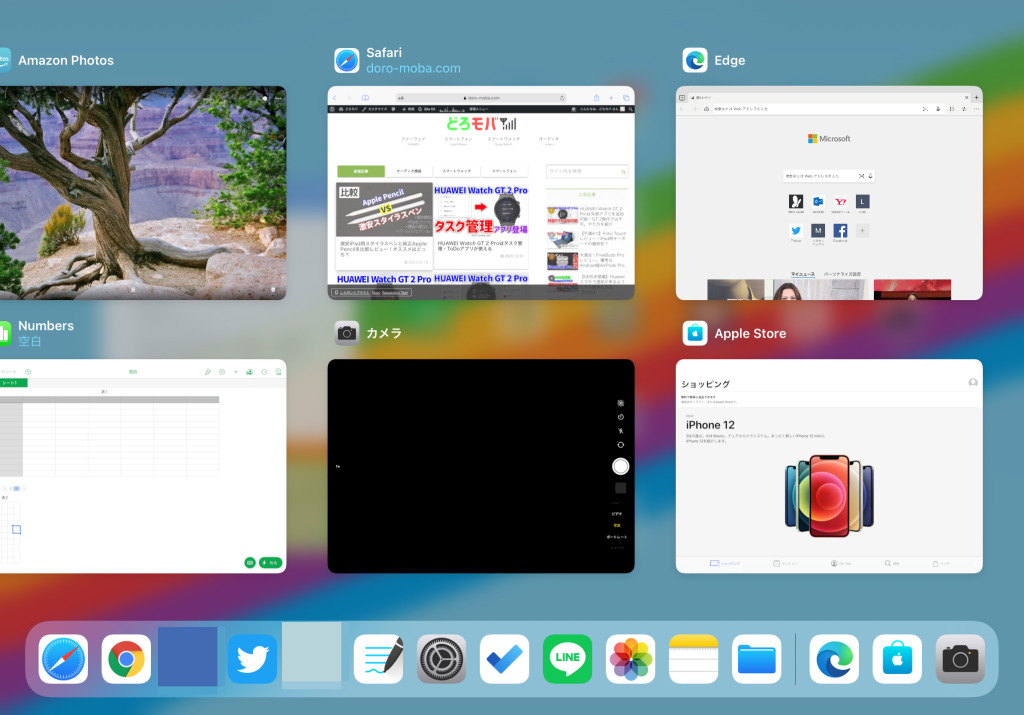The image size is (1024, 715).
Task: Tap the Safari icon above its card
Action: (347, 60)
